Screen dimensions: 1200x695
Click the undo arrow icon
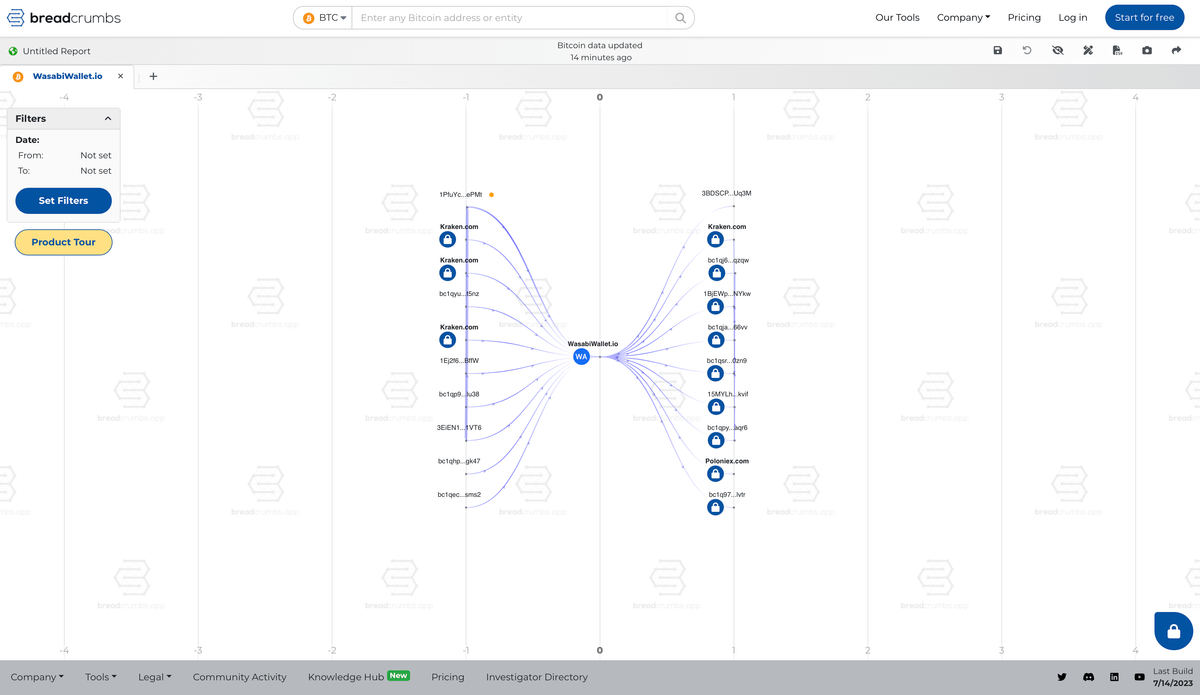pos(1027,50)
